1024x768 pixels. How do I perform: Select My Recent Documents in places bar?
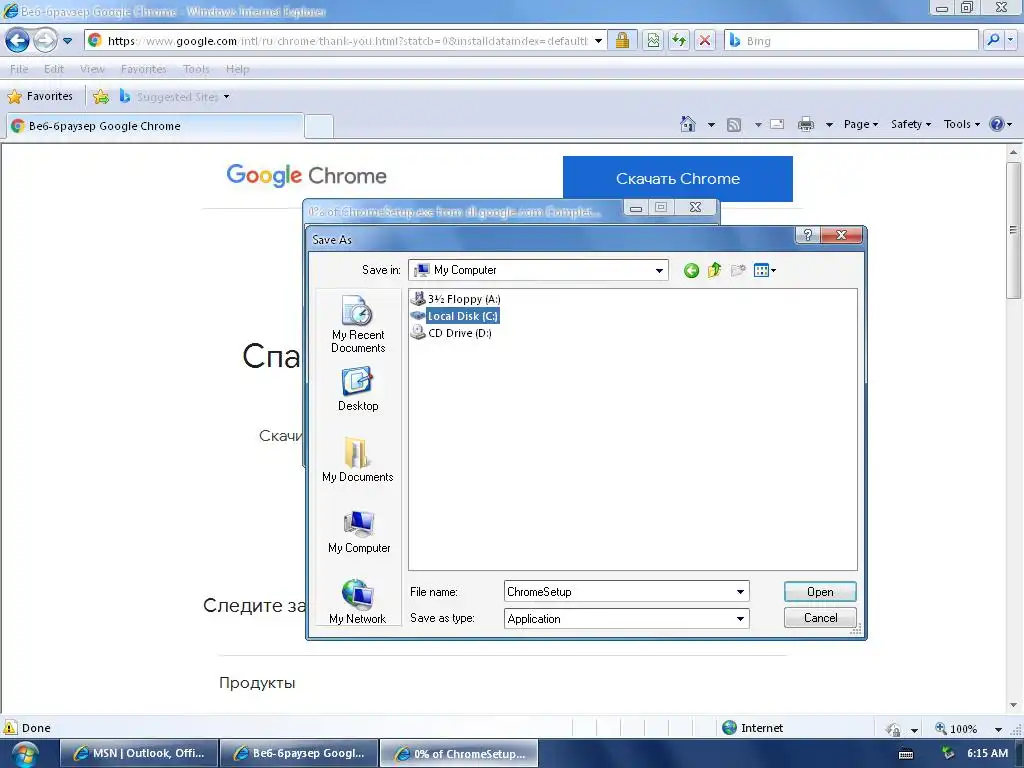(x=358, y=324)
